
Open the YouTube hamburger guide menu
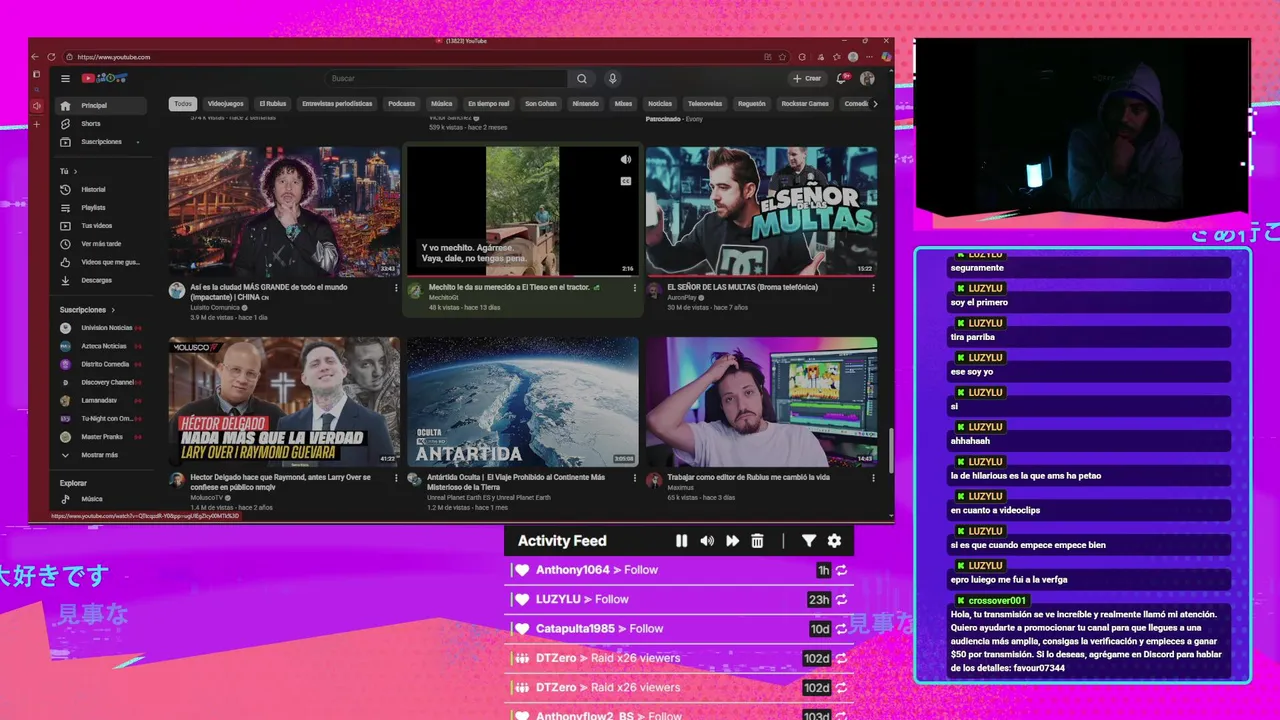(x=65, y=78)
